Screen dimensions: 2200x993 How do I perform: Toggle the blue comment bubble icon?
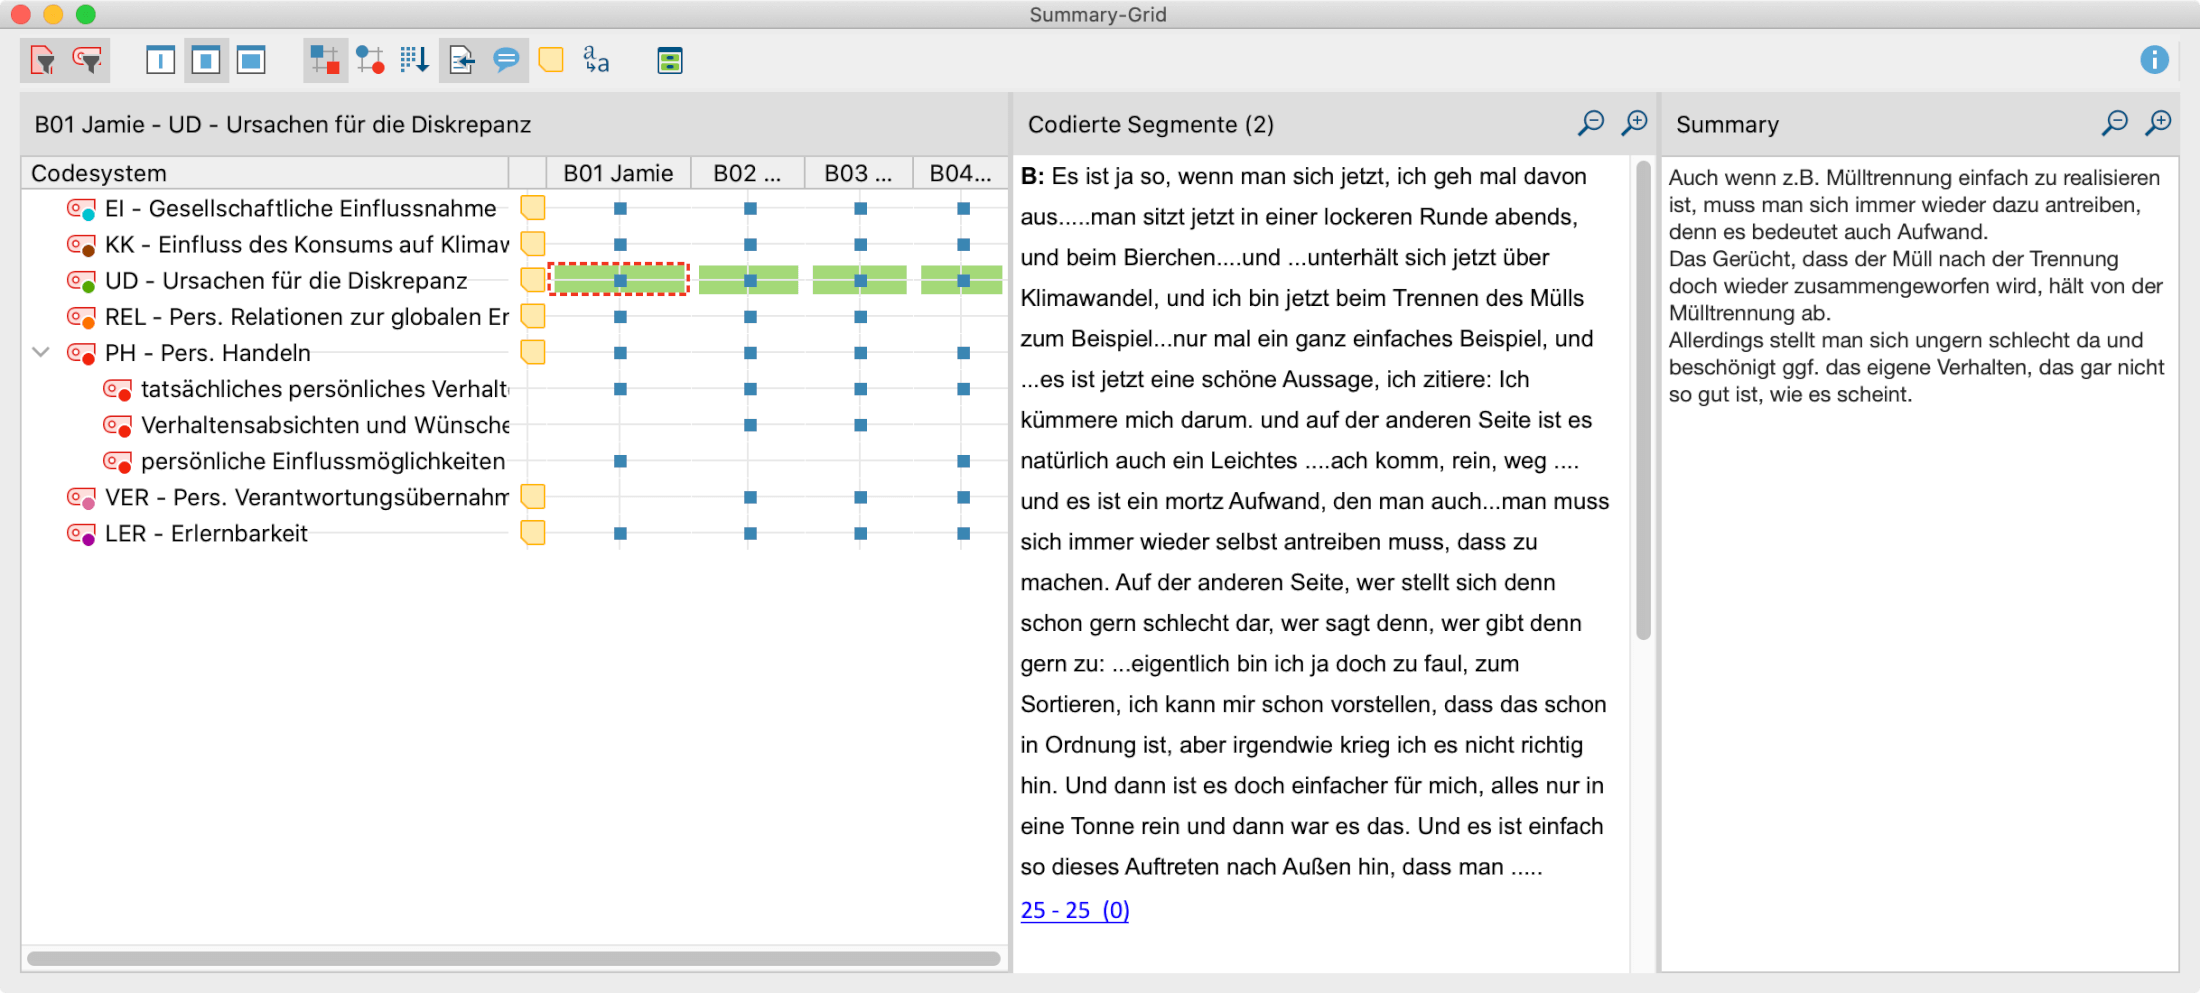pos(507,61)
